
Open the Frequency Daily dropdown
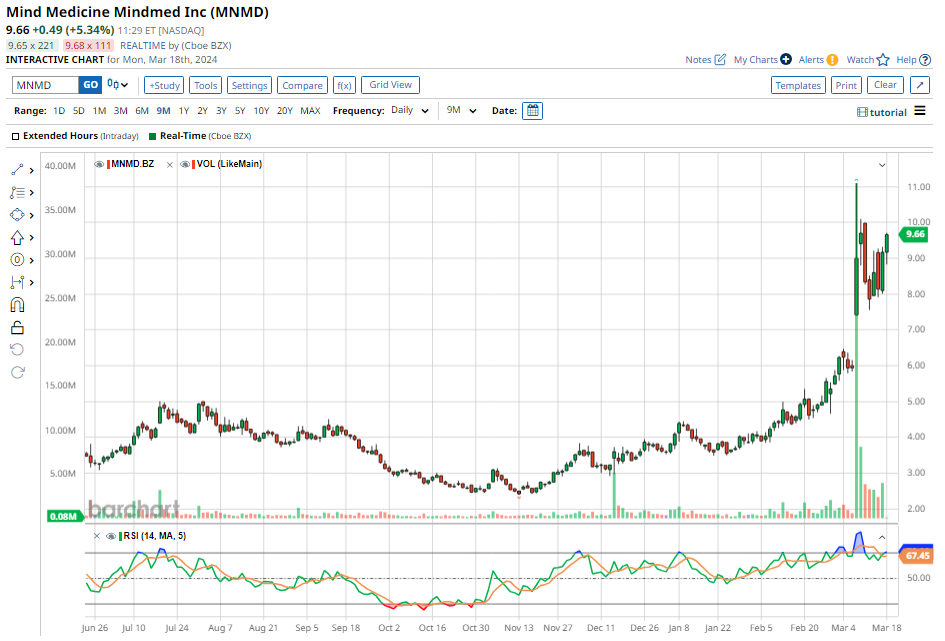pyautogui.click(x=410, y=111)
